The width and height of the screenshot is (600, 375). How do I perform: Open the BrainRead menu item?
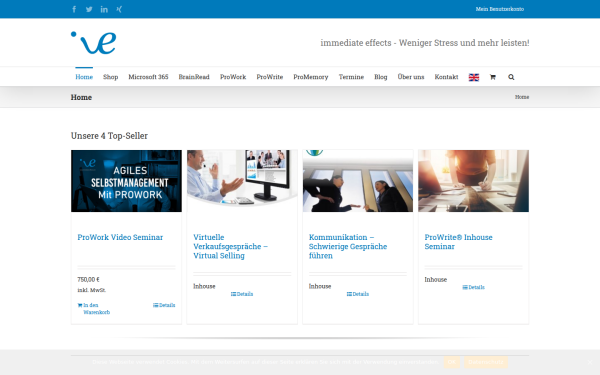coord(194,77)
